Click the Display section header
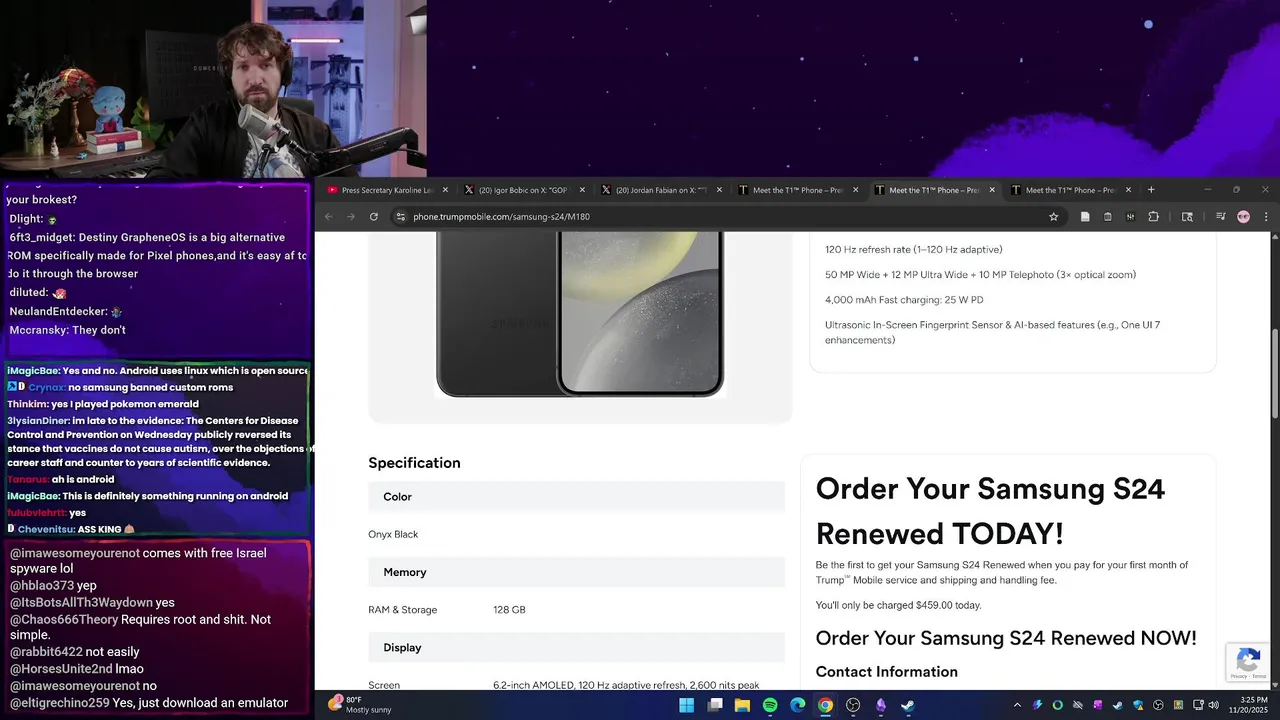This screenshot has height=720, width=1280. (576, 648)
